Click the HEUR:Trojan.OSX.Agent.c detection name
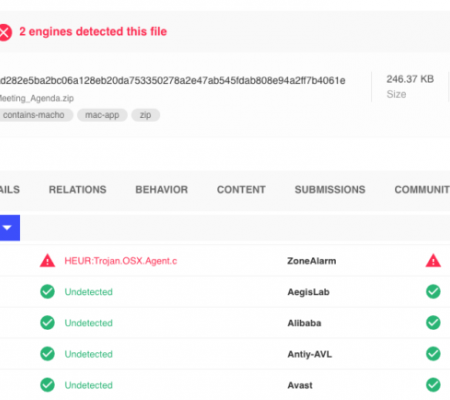 pos(121,261)
